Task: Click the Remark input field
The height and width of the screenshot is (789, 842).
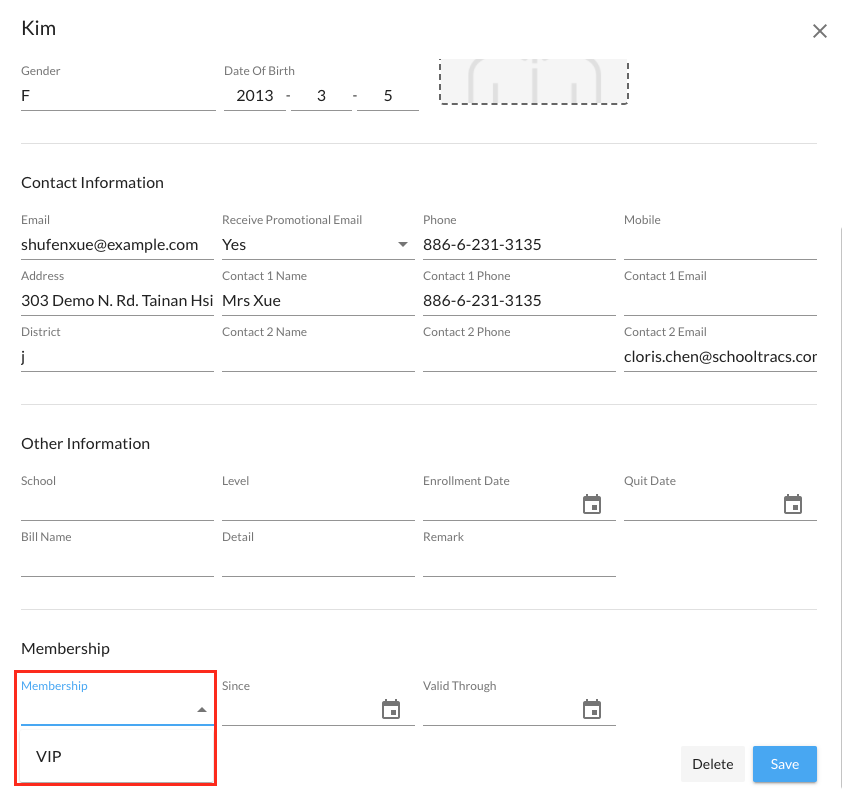Action: (519, 562)
